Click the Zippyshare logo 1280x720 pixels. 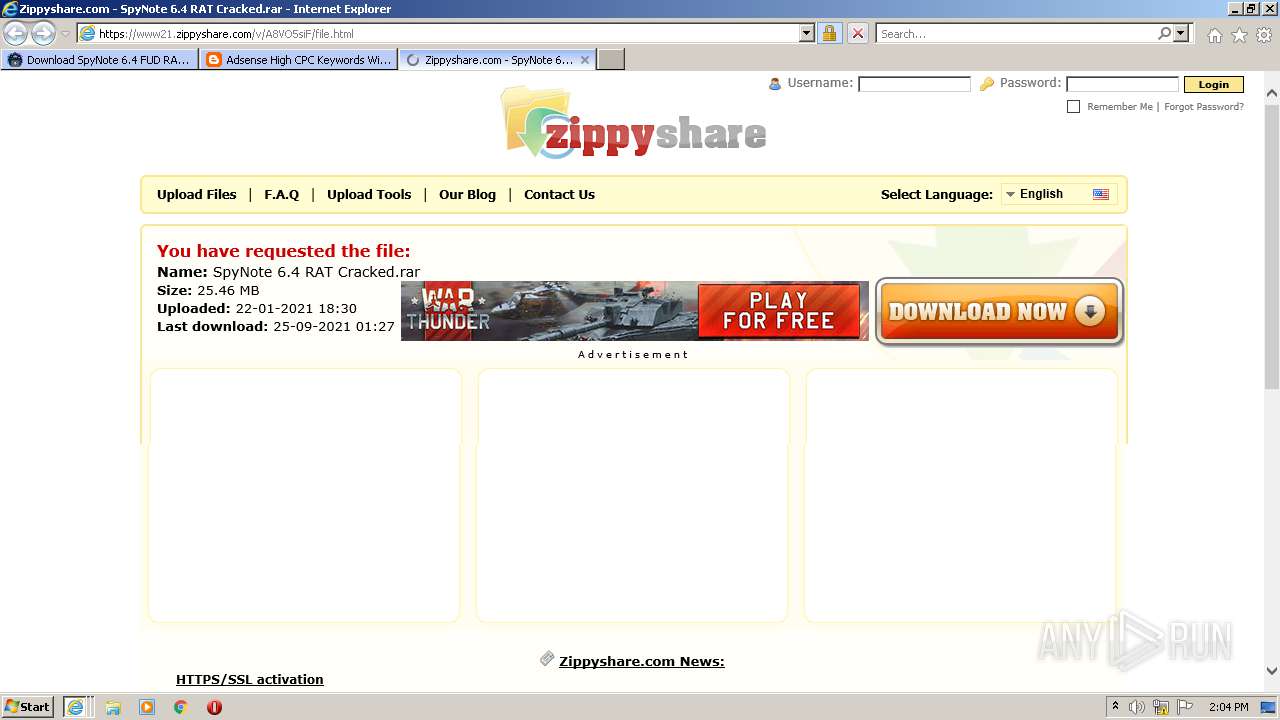634,123
